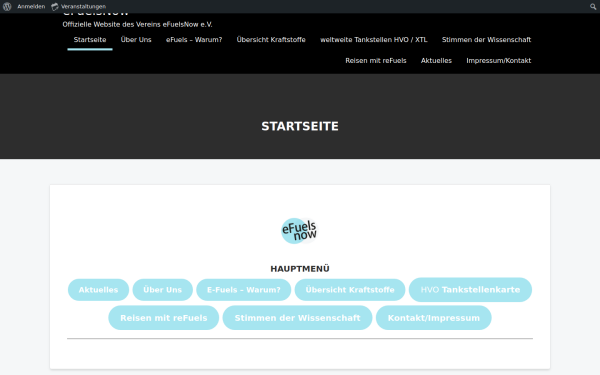Open the HVO Tankstellenkarte button
The height and width of the screenshot is (375, 600).
[470, 290]
